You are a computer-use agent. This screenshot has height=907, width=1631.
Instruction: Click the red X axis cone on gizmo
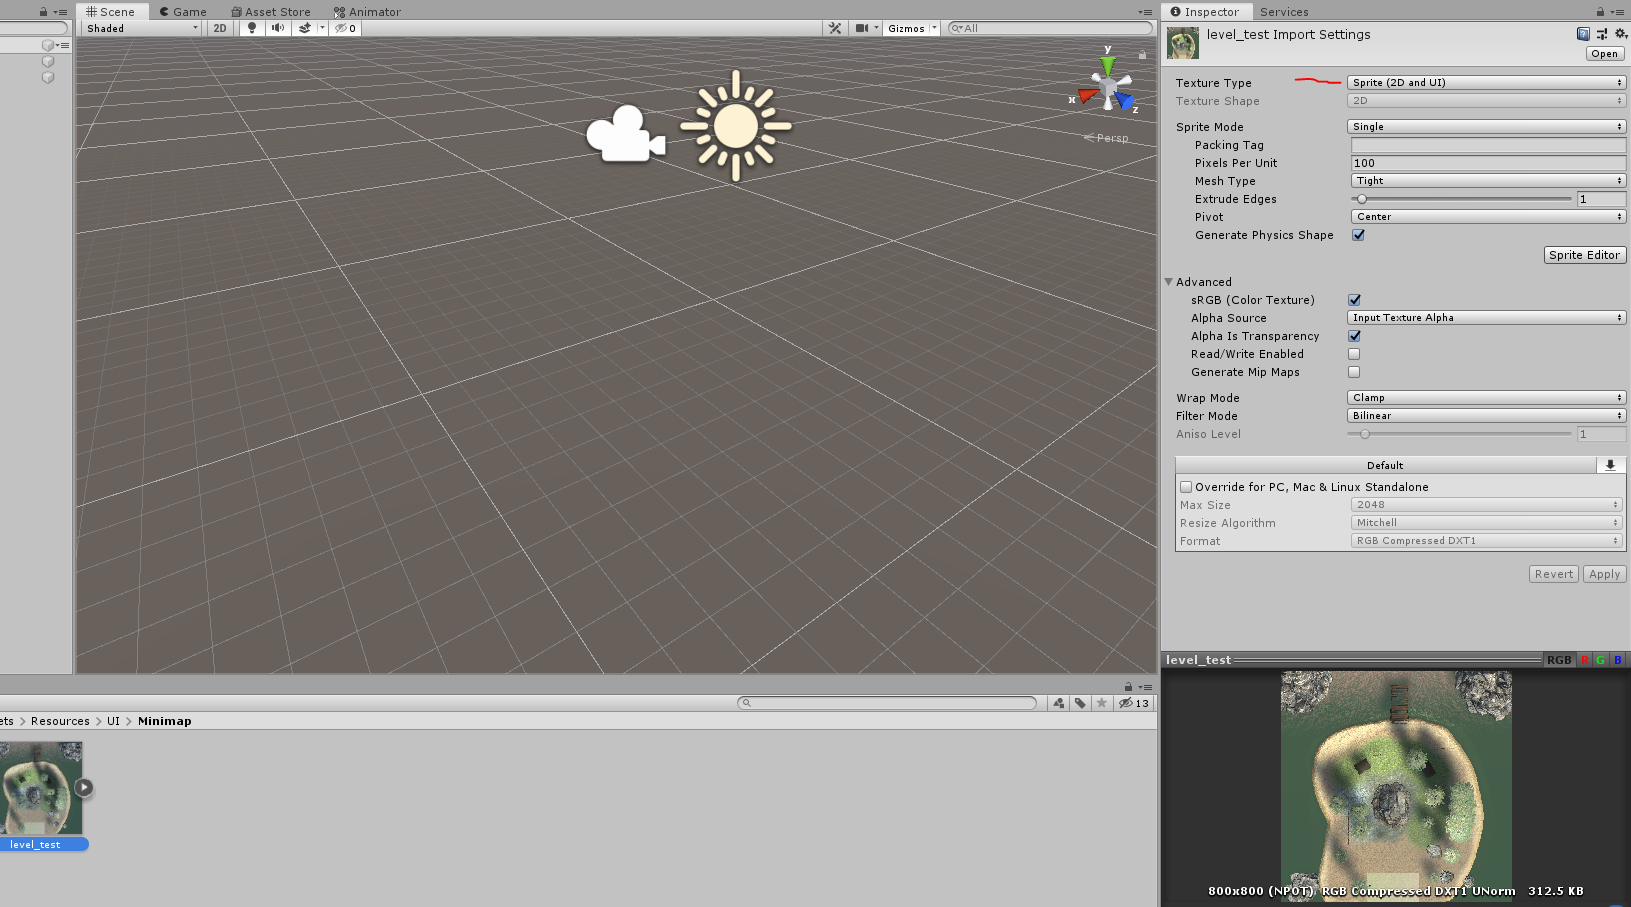pyautogui.click(x=1087, y=96)
